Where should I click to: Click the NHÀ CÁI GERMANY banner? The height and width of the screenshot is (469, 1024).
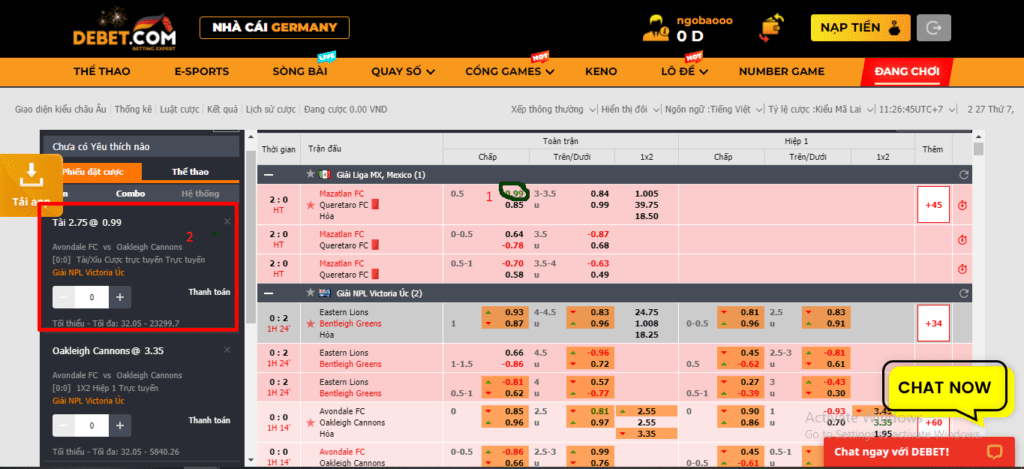coord(274,27)
